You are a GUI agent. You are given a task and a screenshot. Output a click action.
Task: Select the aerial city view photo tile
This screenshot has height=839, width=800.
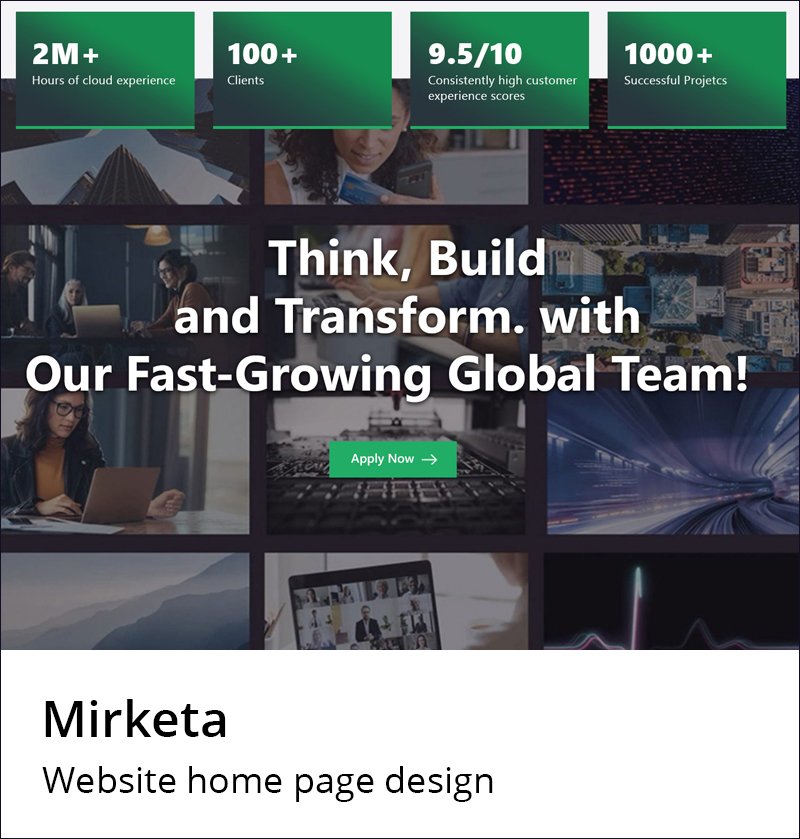671,298
